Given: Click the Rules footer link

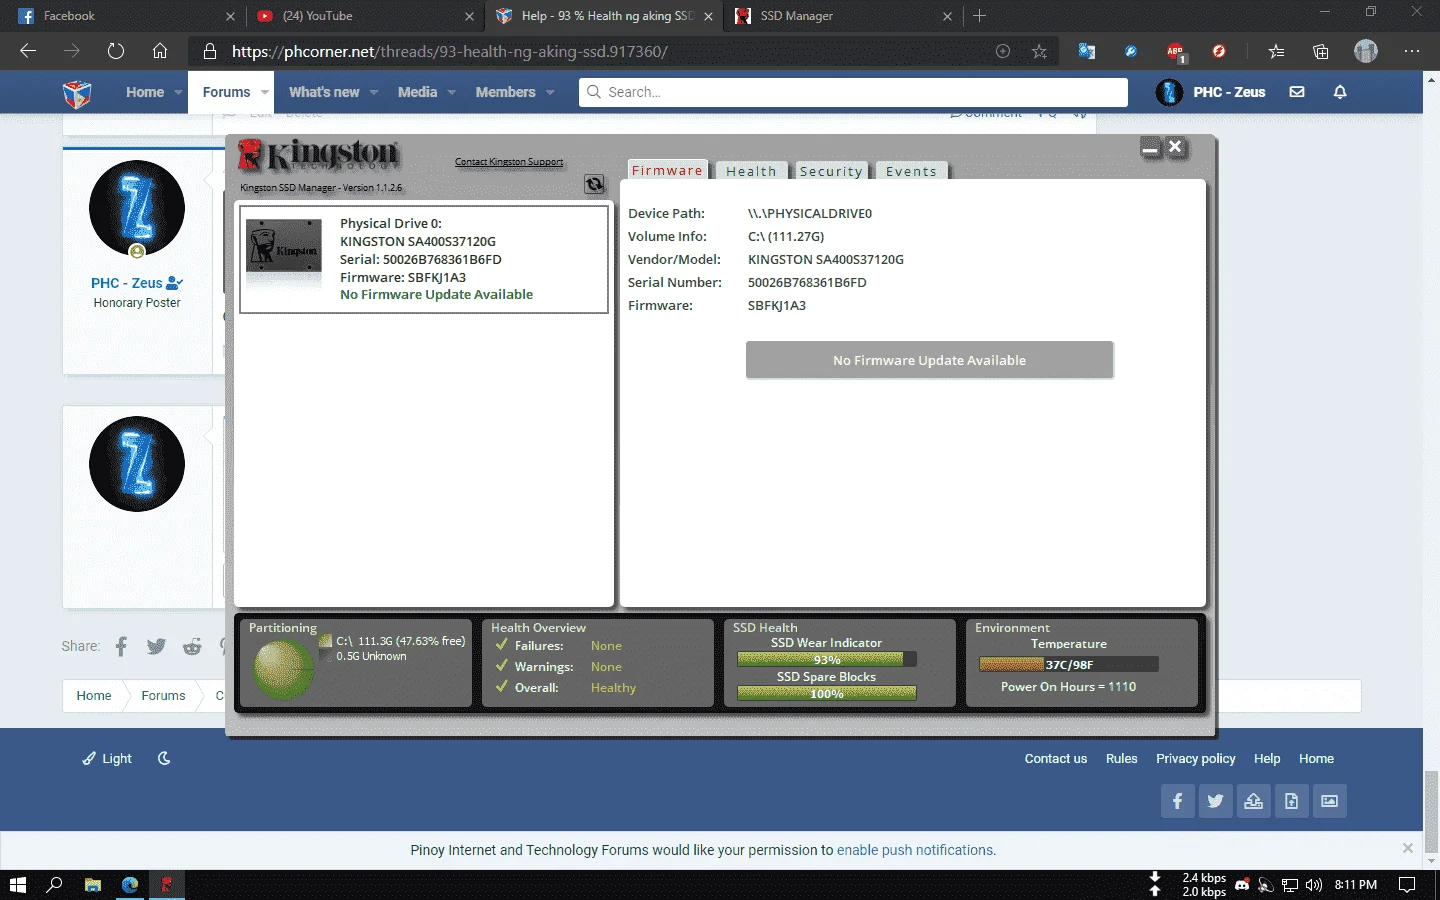Looking at the screenshot, I should click(x=1121, y=759).
